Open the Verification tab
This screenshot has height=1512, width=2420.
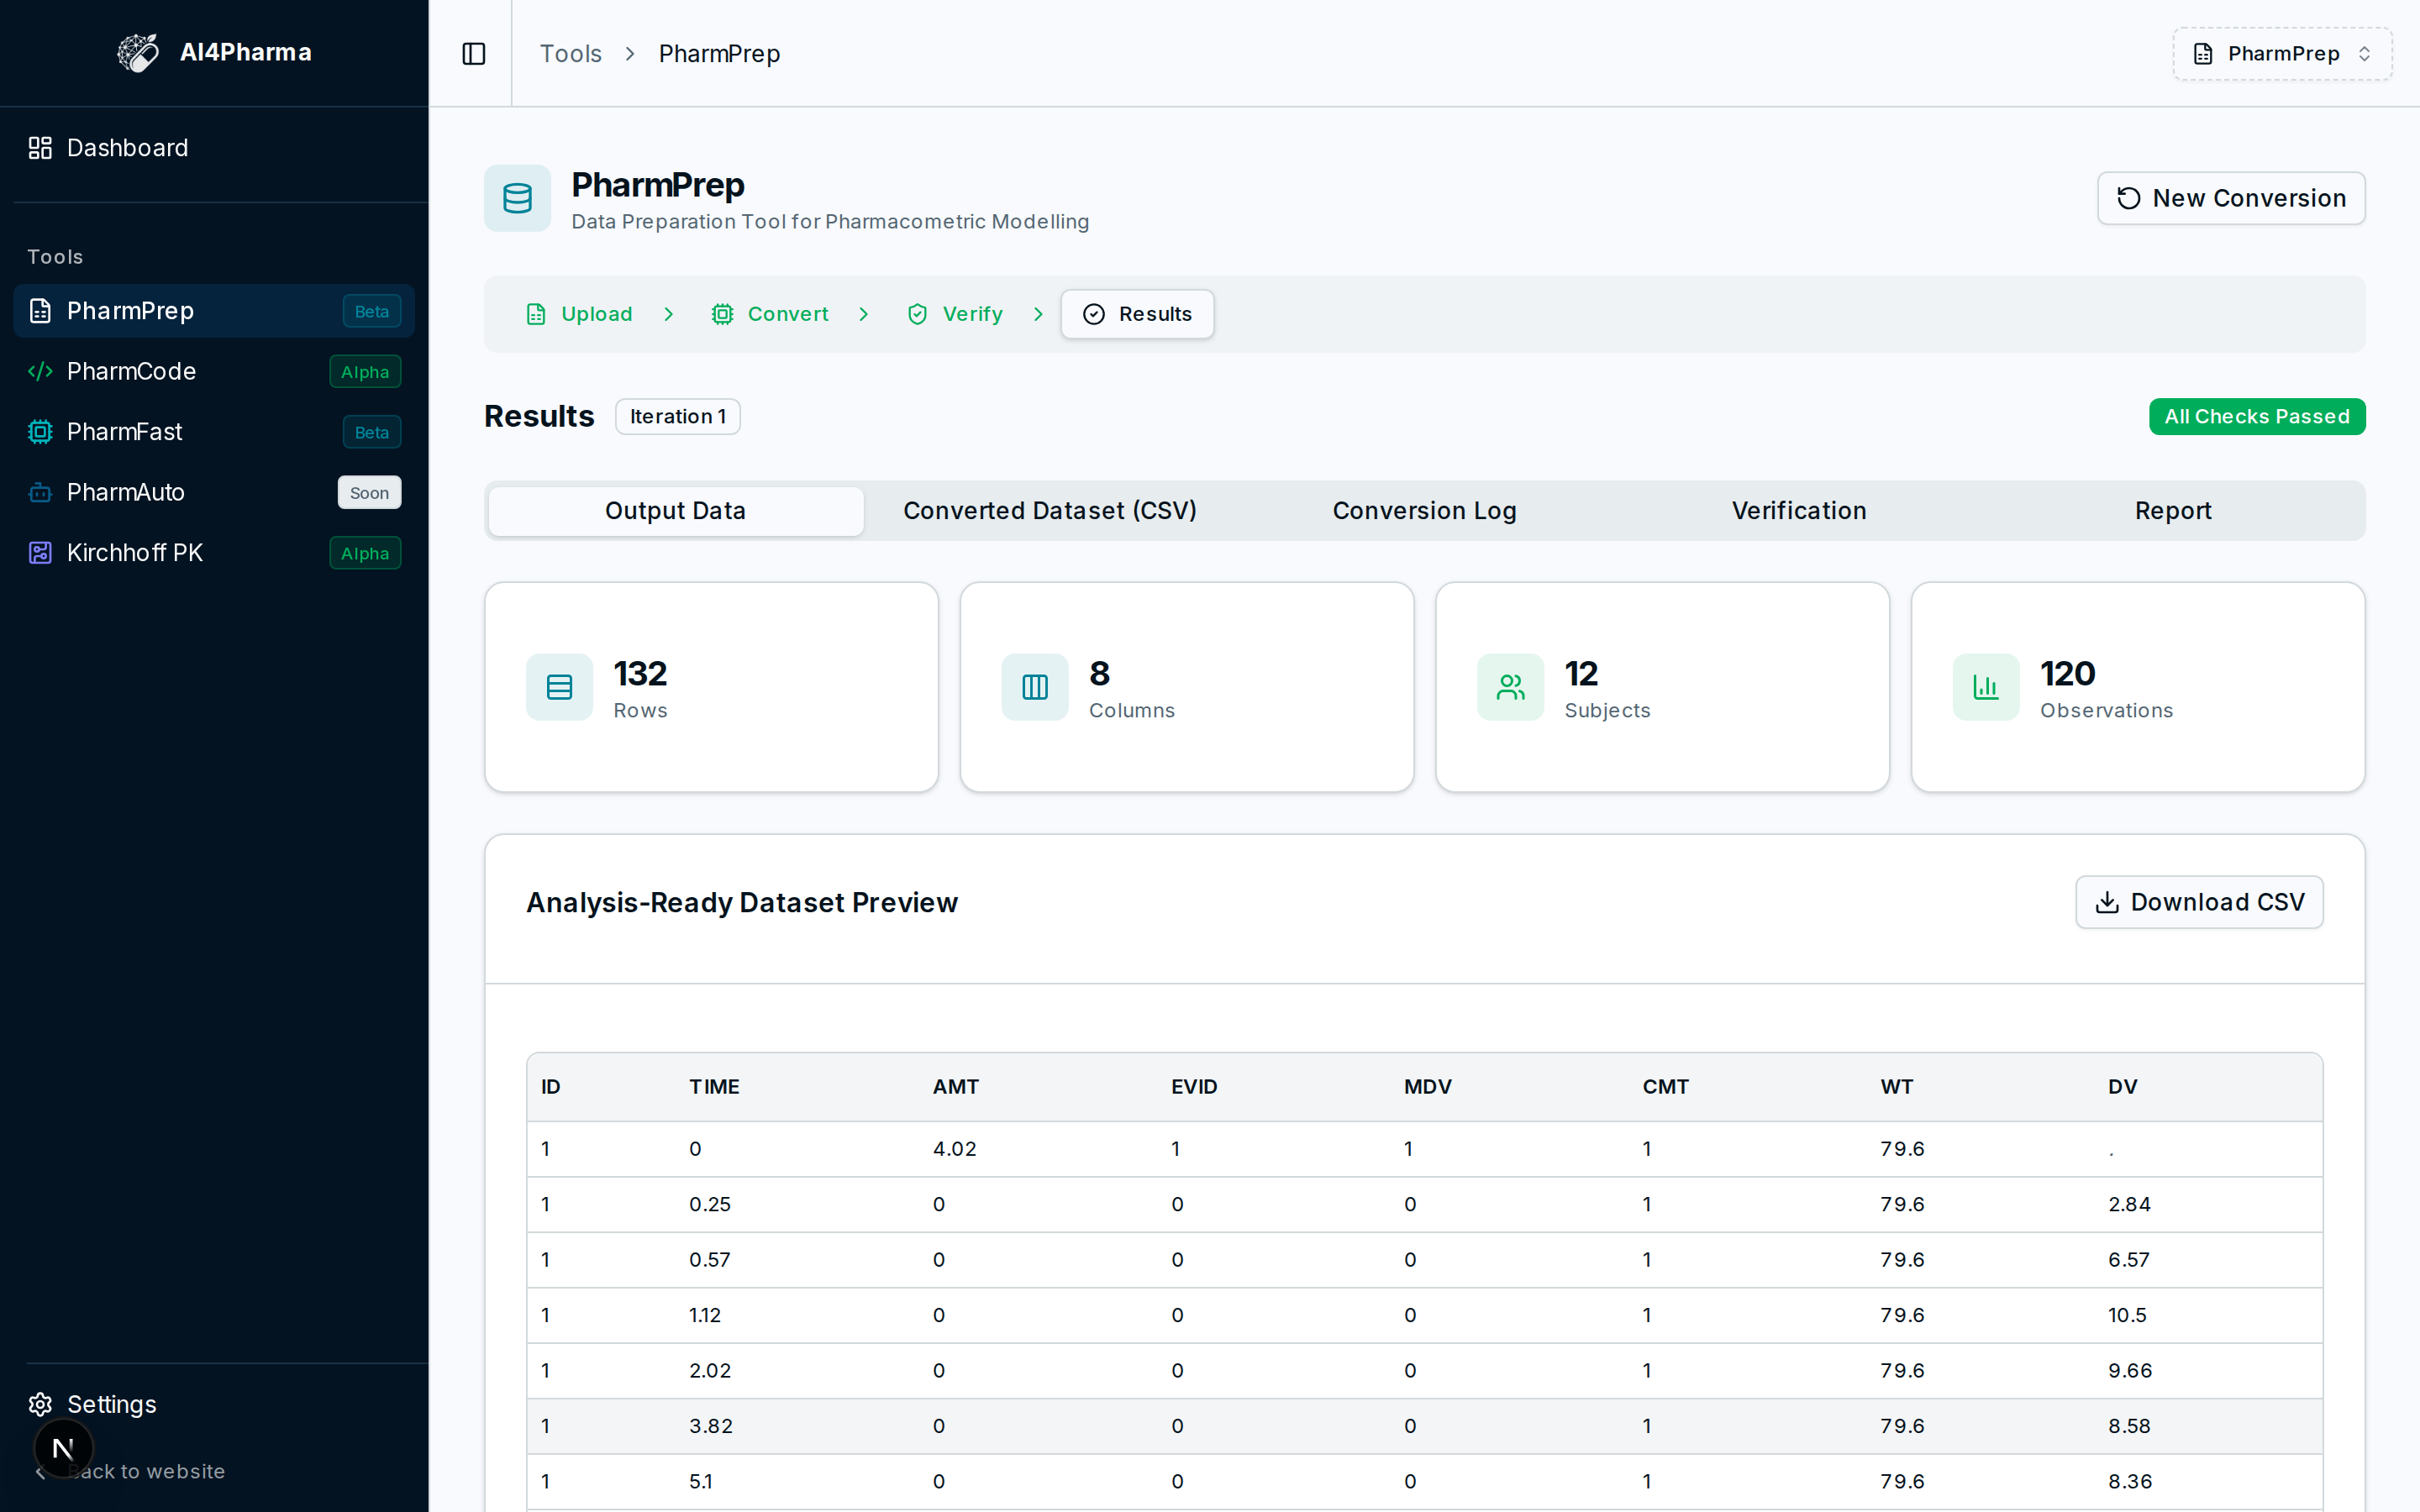click(1799, 511)
